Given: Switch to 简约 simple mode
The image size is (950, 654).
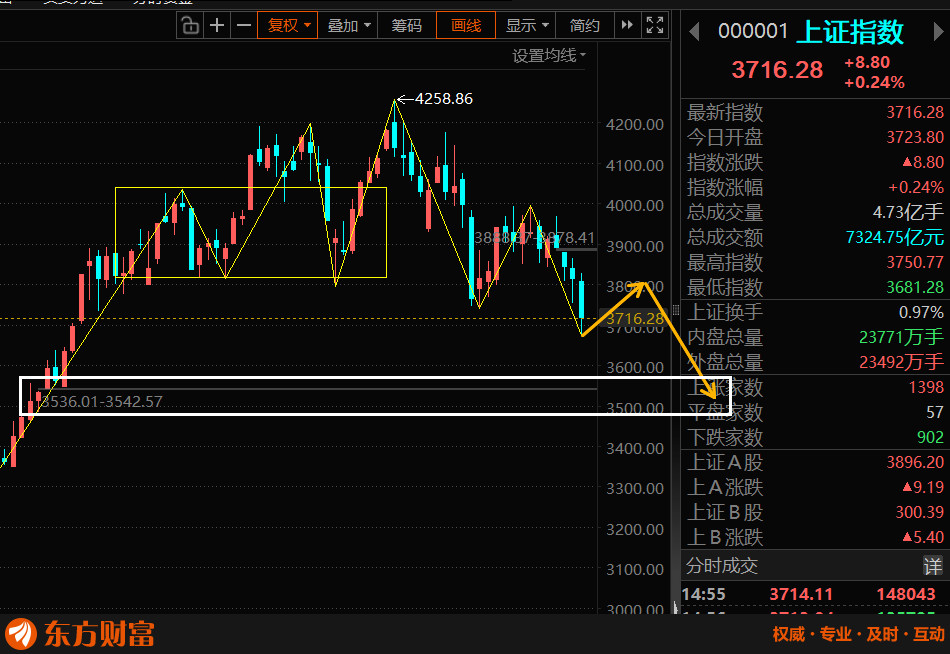Looking at the screenshot, I should [584, 25].
